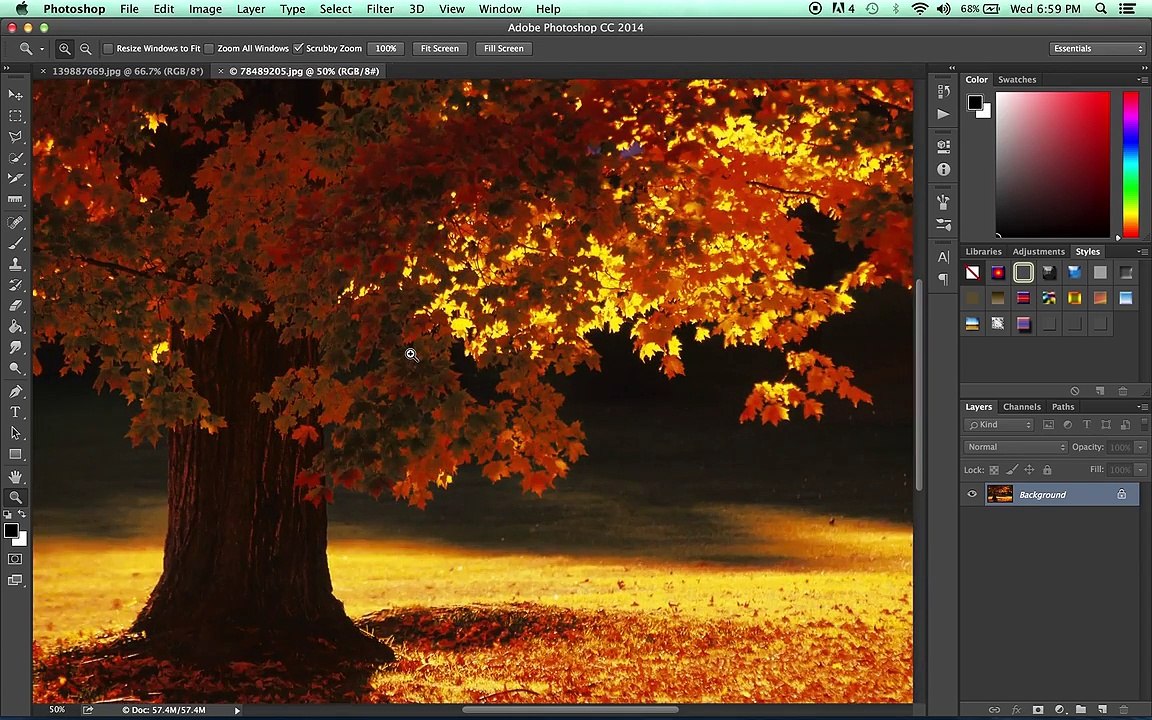Switch to the Adjustments tab
Image resolution: width=1152 pixels, height=720 pixels.
[1038, 251]
